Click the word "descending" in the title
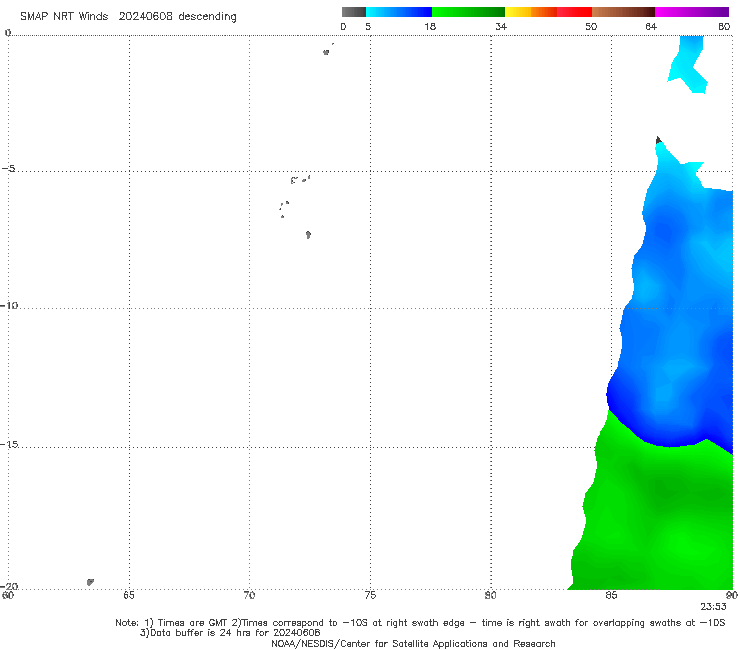This screenshot has width=740, height=650. 208,17
